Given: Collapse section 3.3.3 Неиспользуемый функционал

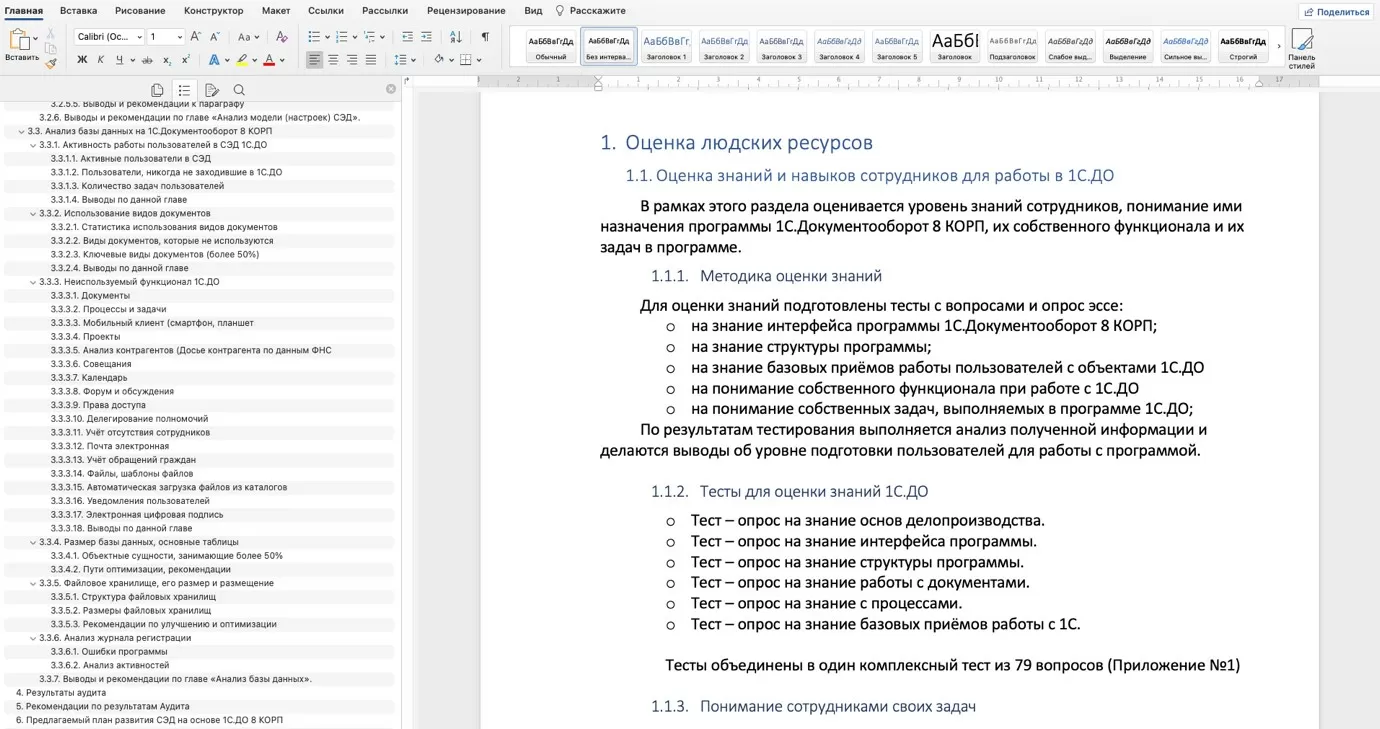Looking at the screenshot, I should (33, 282).
